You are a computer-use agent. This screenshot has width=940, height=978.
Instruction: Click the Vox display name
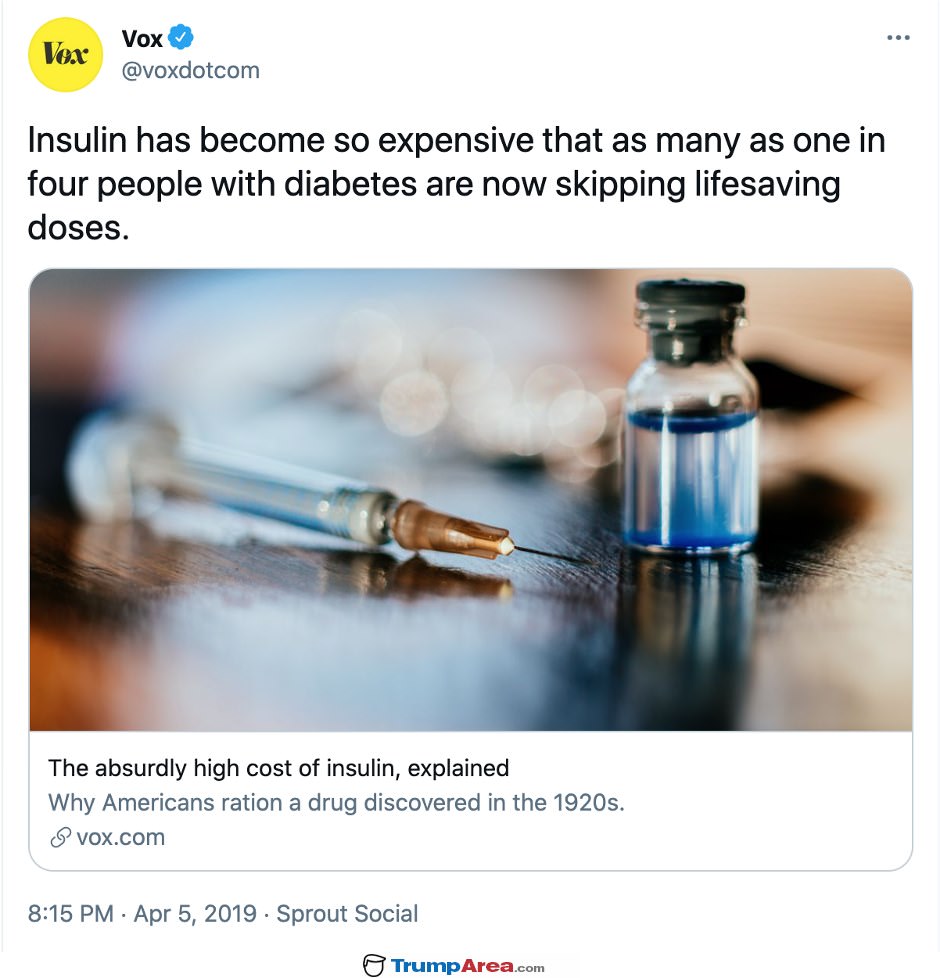[x=142, y=39]
